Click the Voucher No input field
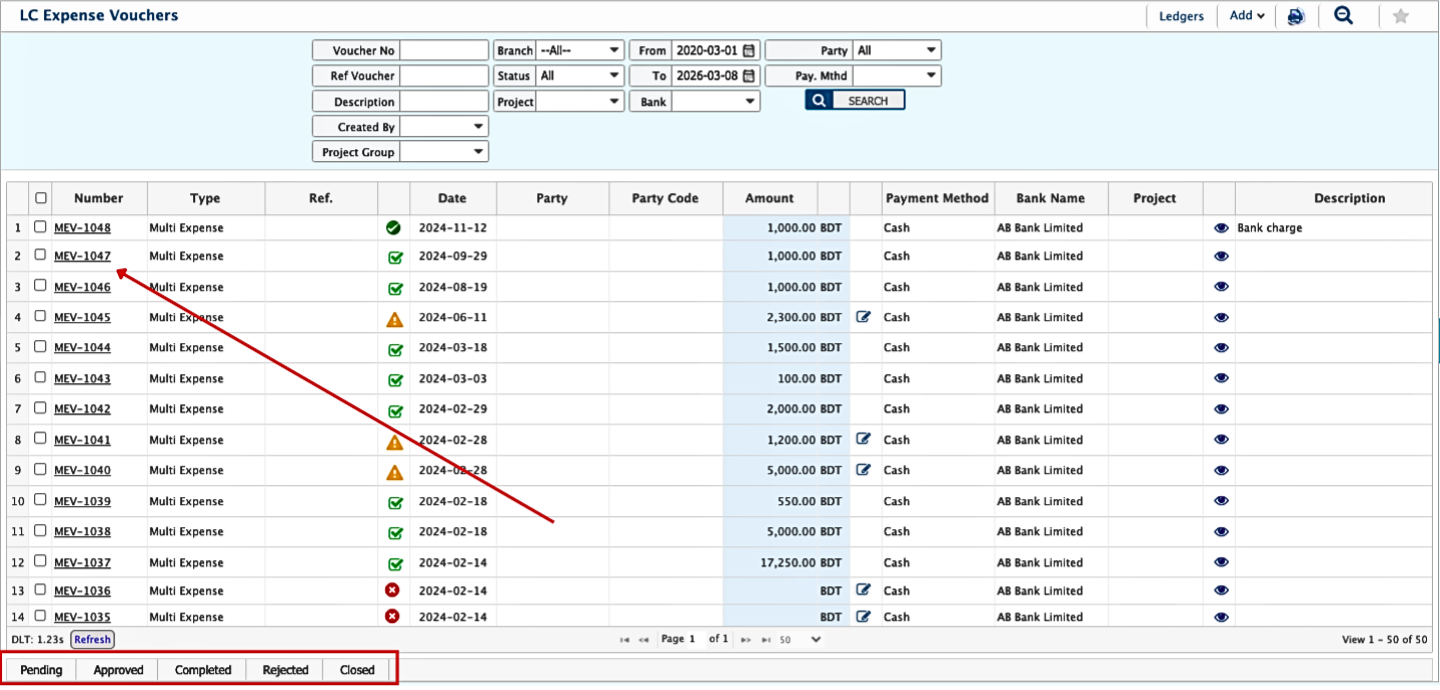 click(444, 51)
